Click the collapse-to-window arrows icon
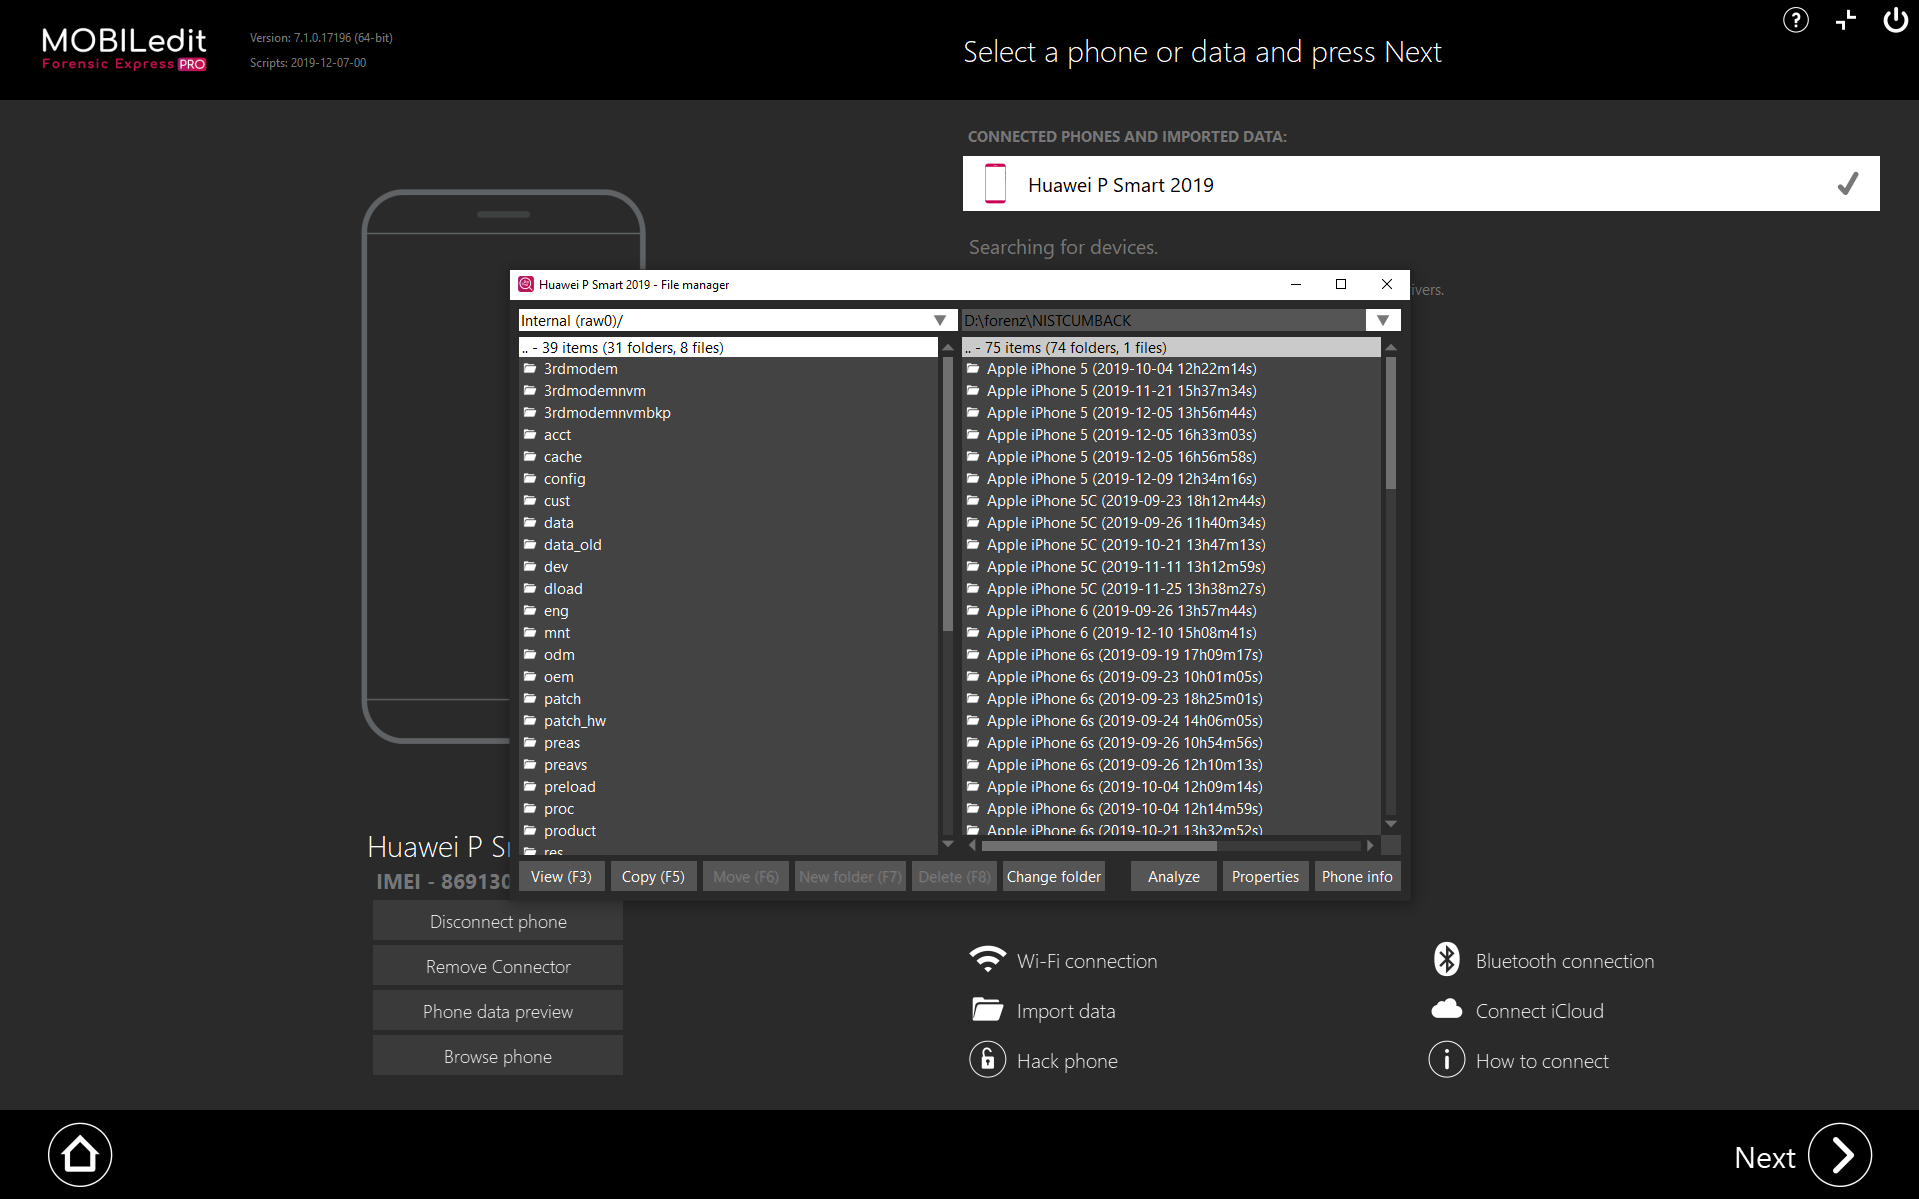Screen dimensions: 1919x1199 pos(1846,20)
